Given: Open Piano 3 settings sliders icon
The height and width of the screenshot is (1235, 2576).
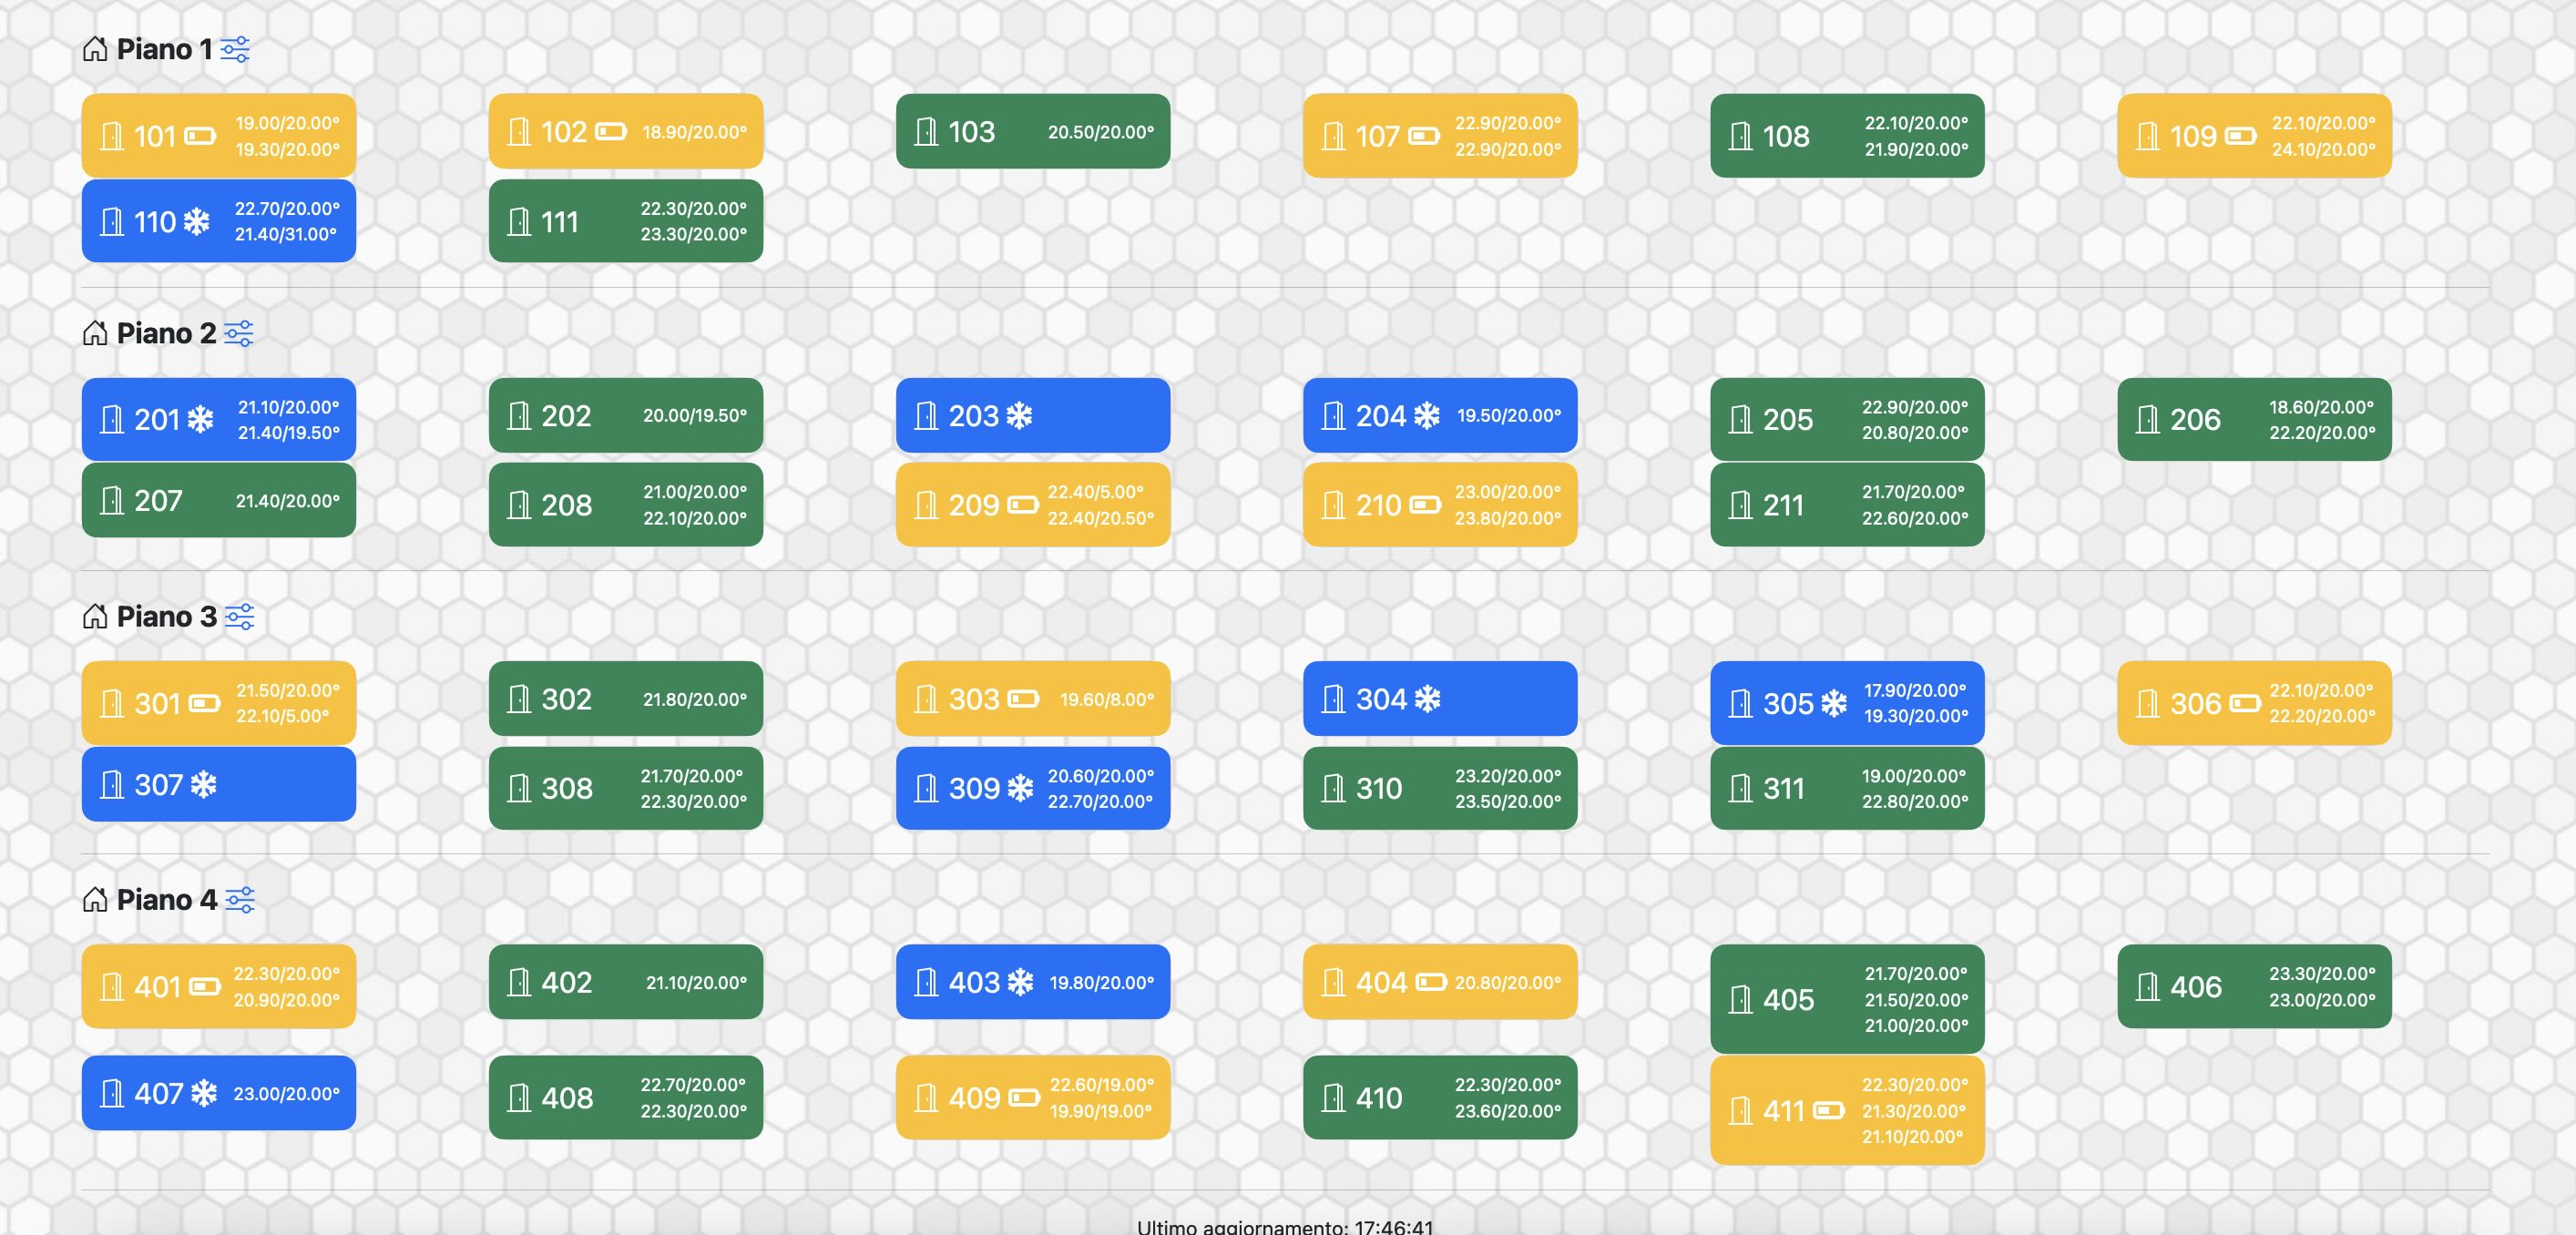Looking at the screenshot, I should click(x=239, y=616).
